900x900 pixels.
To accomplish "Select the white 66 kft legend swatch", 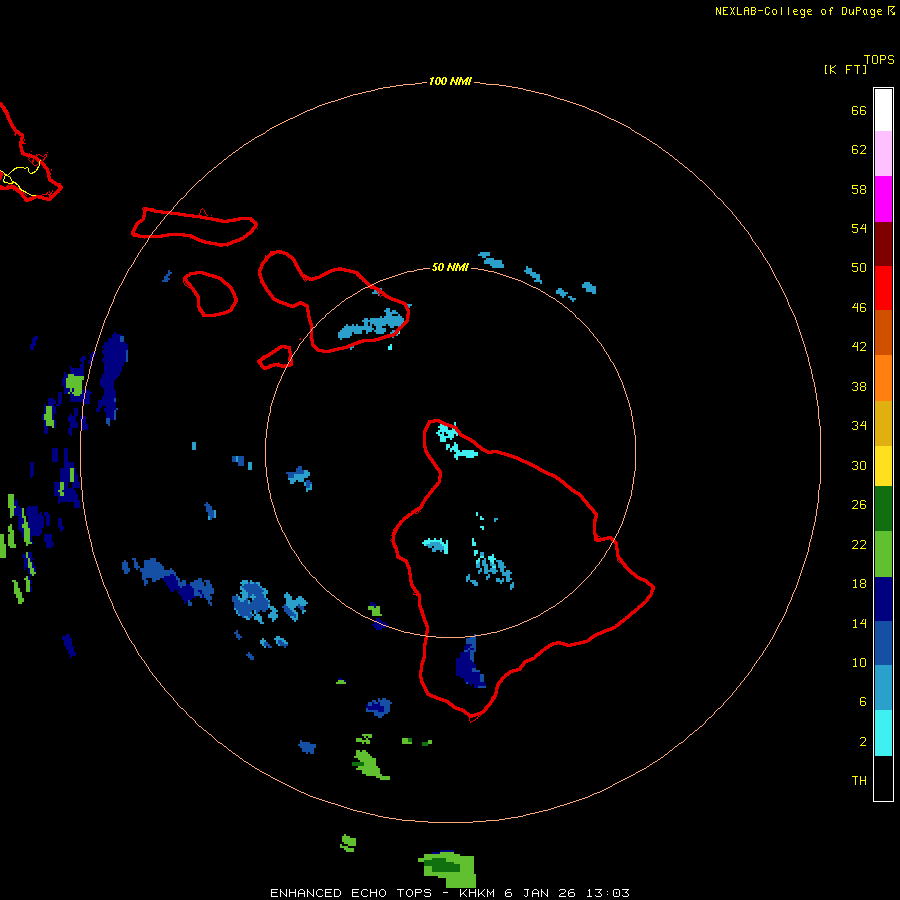I will (883, 110).
